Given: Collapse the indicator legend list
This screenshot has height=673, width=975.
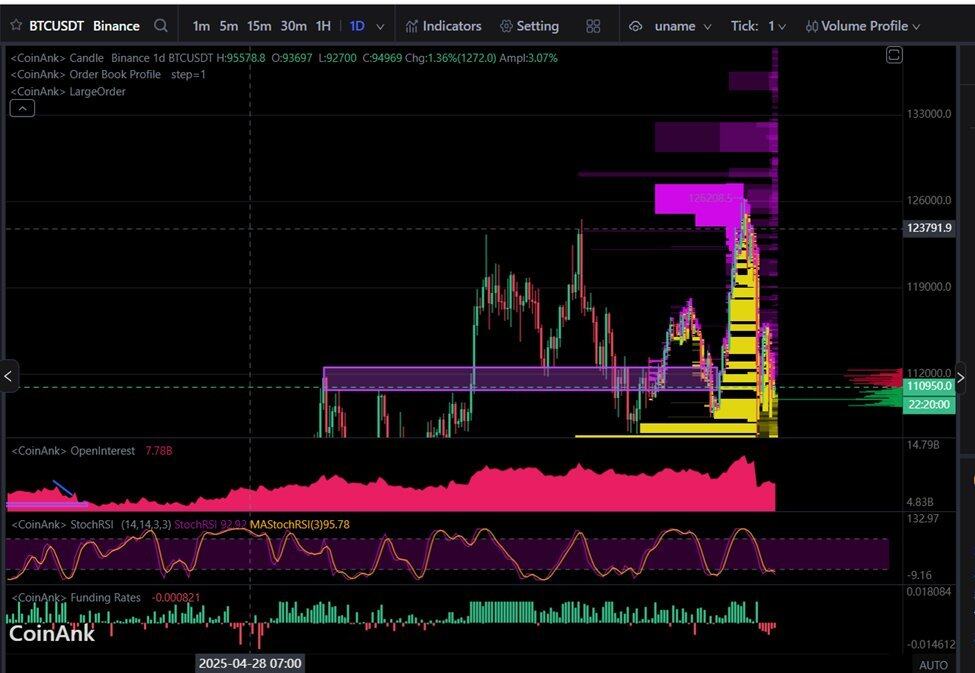Looking at the screenshot, I should (22, 109).
